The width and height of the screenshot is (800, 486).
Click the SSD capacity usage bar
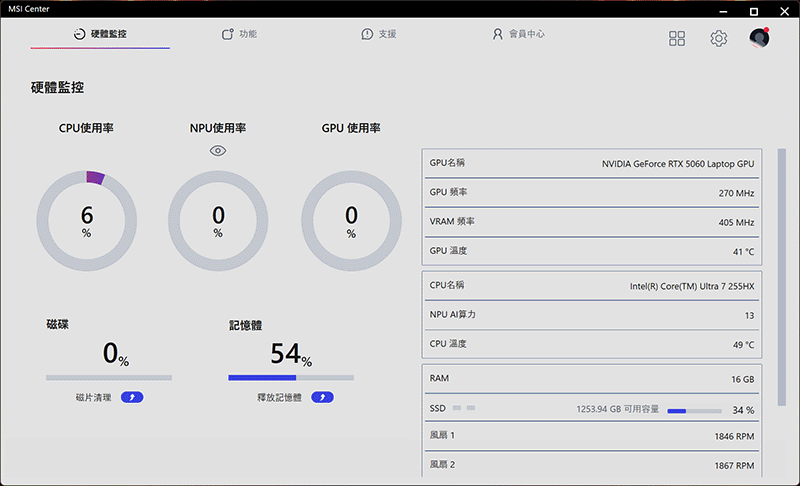click(x=694, y=410)
